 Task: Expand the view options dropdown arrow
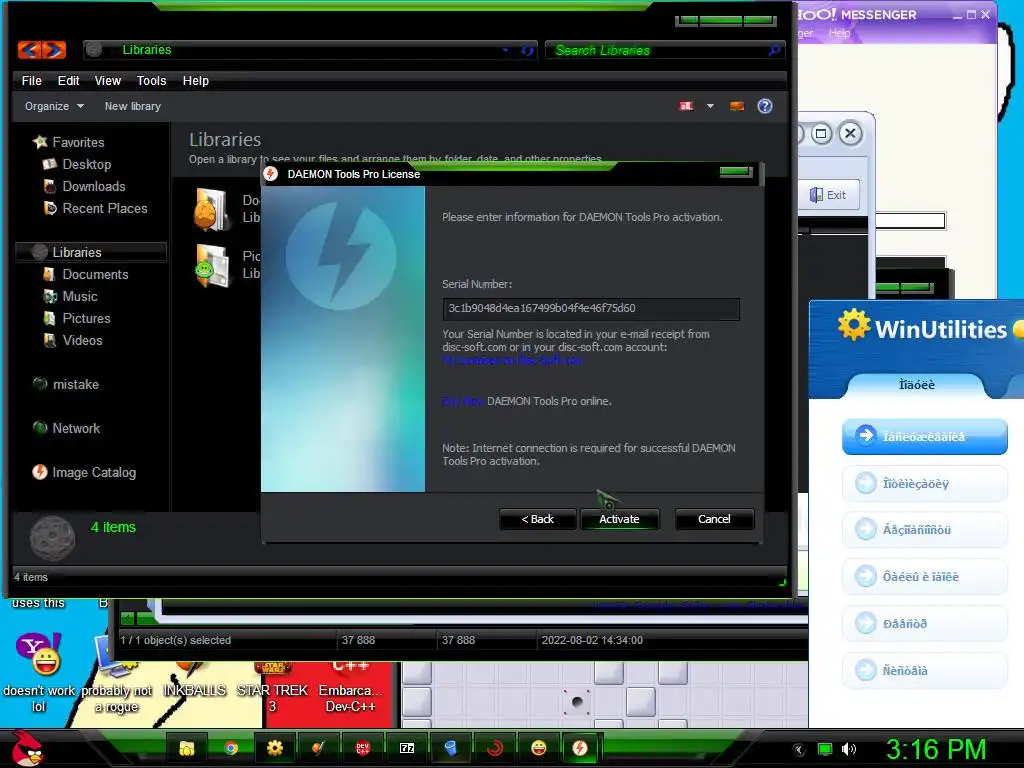click(x=710, y=106)
